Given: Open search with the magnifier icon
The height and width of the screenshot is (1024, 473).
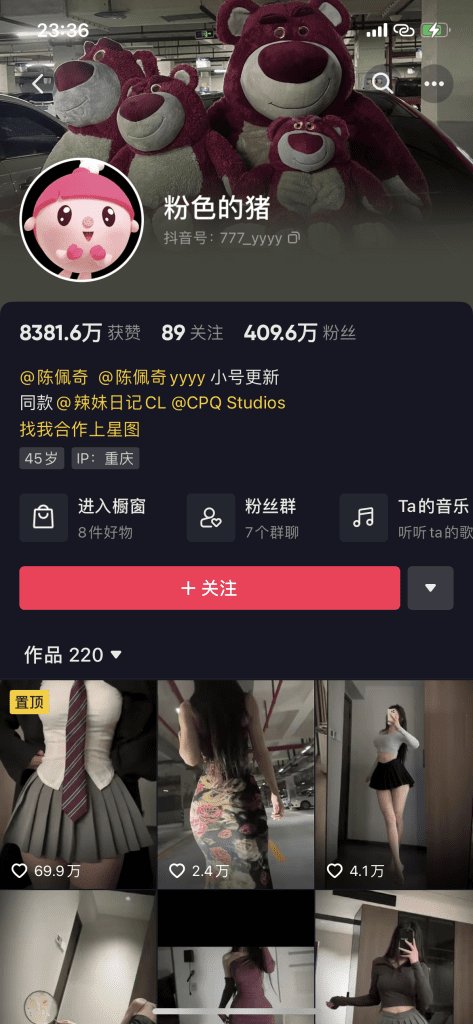Looking at the screenshot, I should (x=382, y=83).
